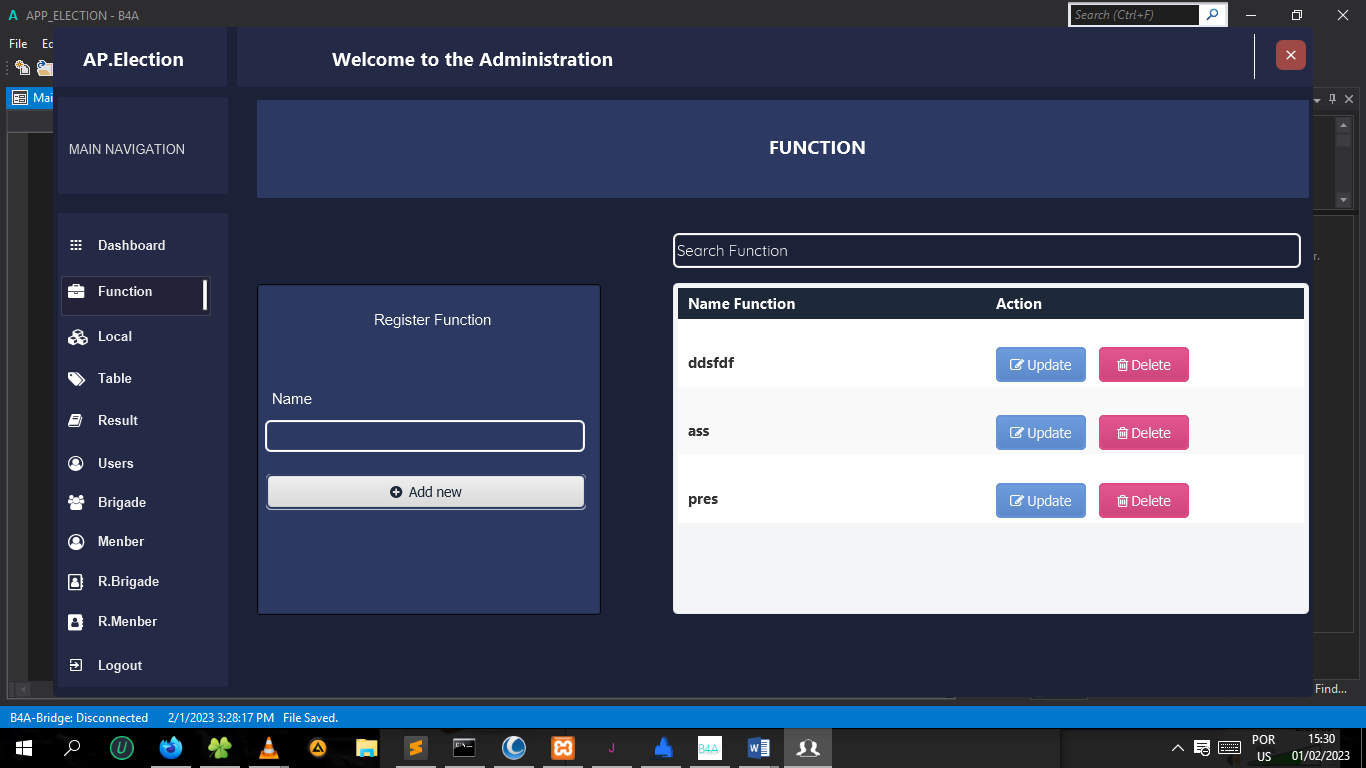Click the Name Function column header
Screen dimensions: 1366x768
742,304
